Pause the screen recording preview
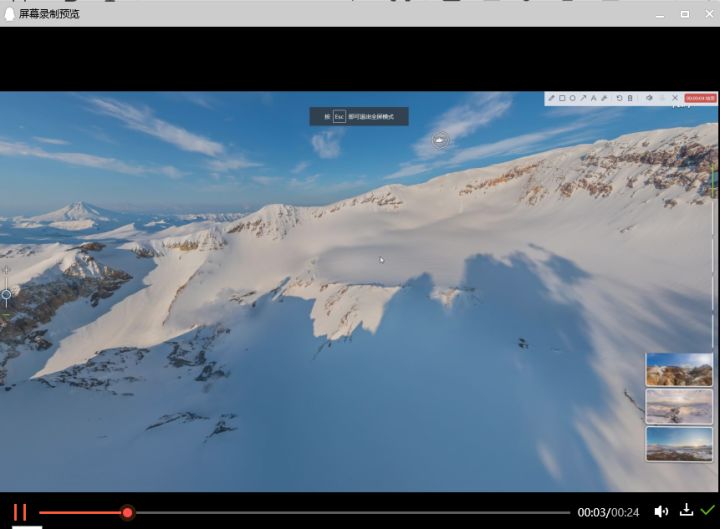The height and width of the screenshot is (529, 720). click(20, 512)
